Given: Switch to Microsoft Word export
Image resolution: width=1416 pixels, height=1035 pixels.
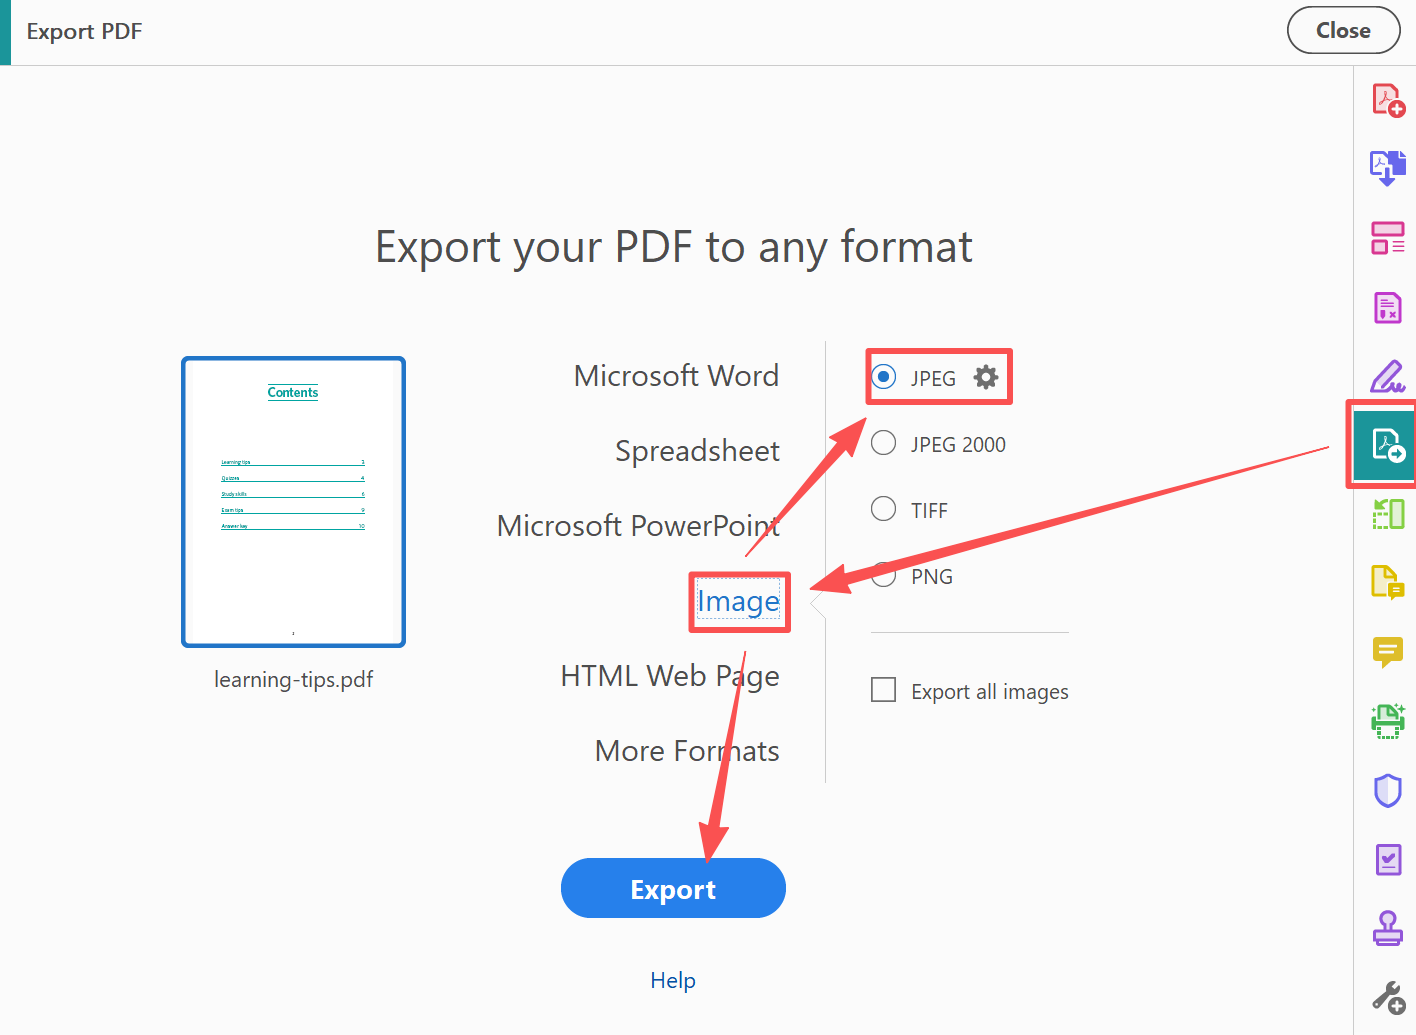Looking at the screenshot, I should (x=676, y=375).
